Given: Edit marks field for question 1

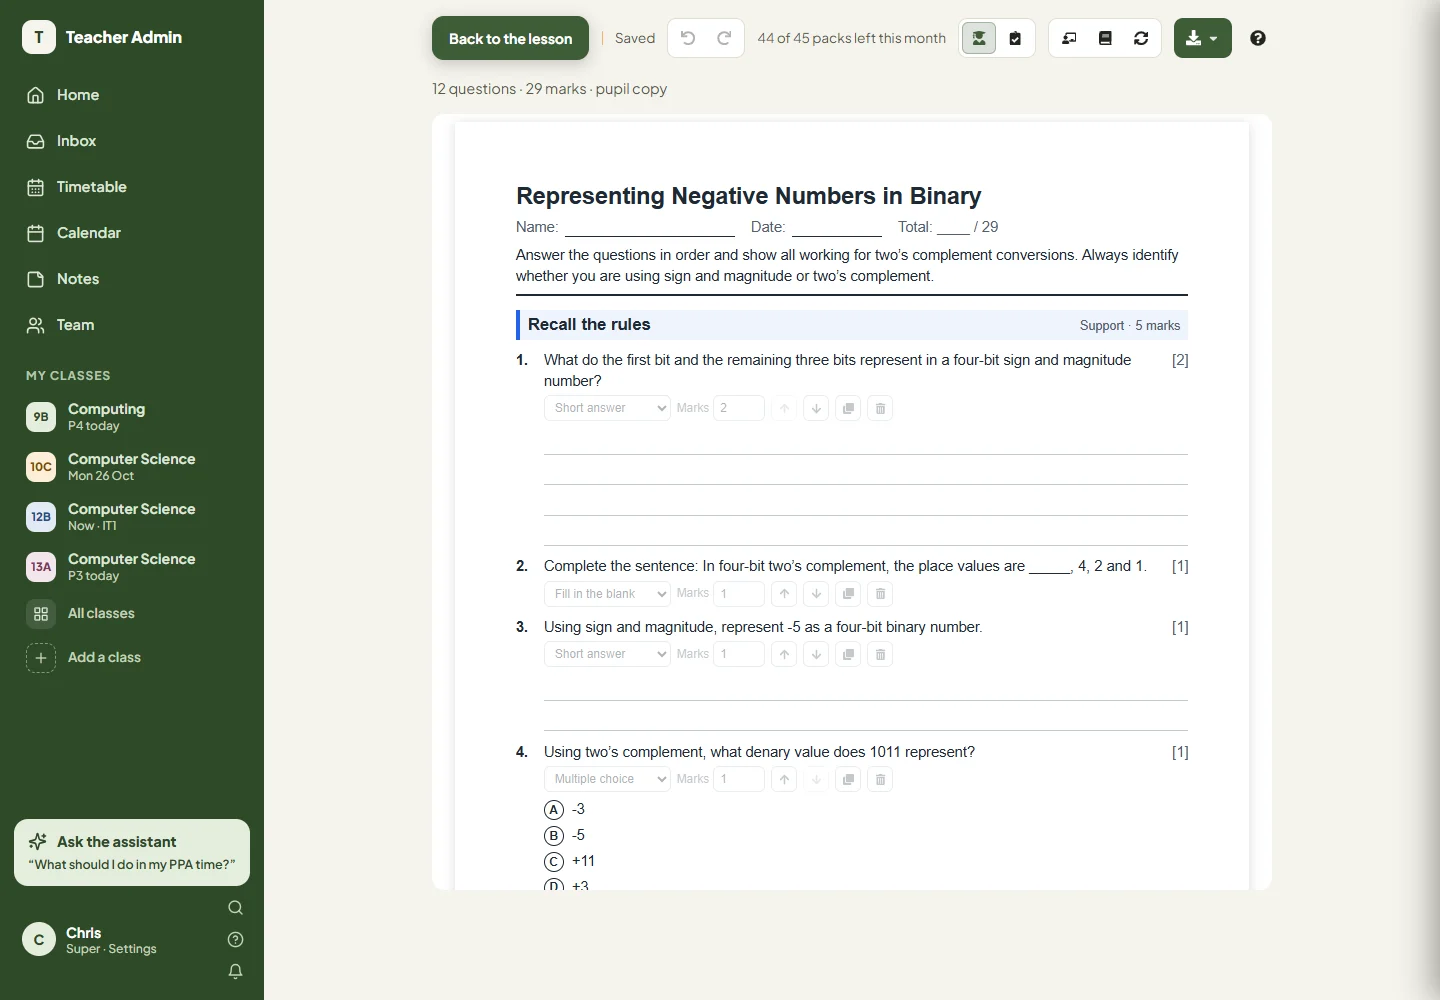Looking at the screenshot, I should coord(739,408).
